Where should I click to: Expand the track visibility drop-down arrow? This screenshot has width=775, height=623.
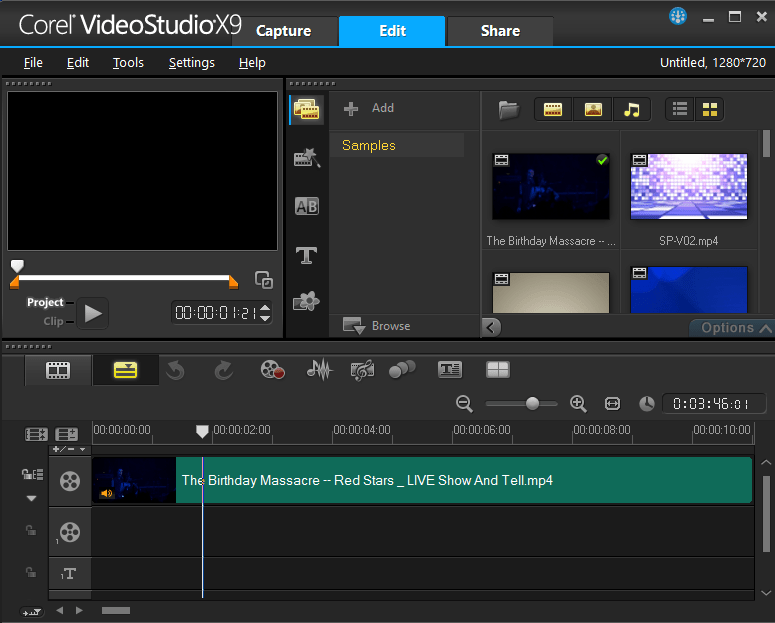tap(31, 498)
